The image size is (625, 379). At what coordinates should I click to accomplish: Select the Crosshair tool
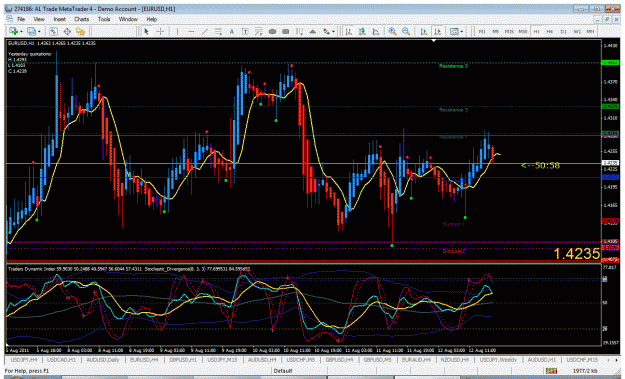160,31
